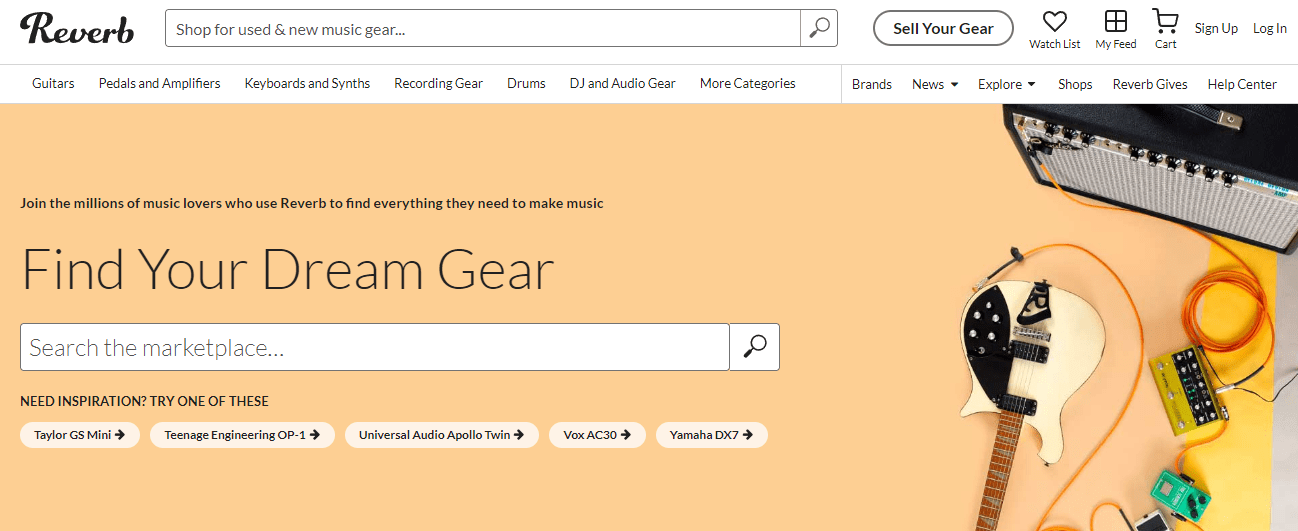Select the Universal Audio Apollo Twin suggestion
Screen dimensions: 1298x531
coord(442,435)
